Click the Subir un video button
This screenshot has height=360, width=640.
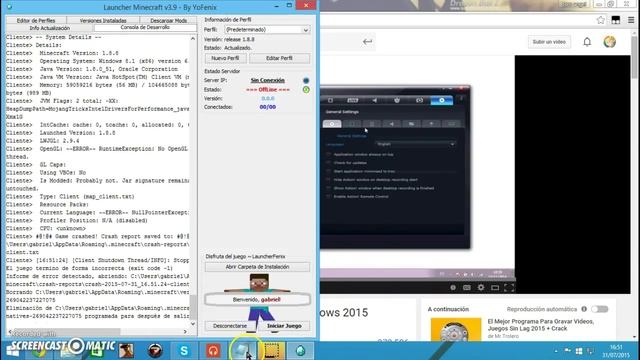click(549, 42)
